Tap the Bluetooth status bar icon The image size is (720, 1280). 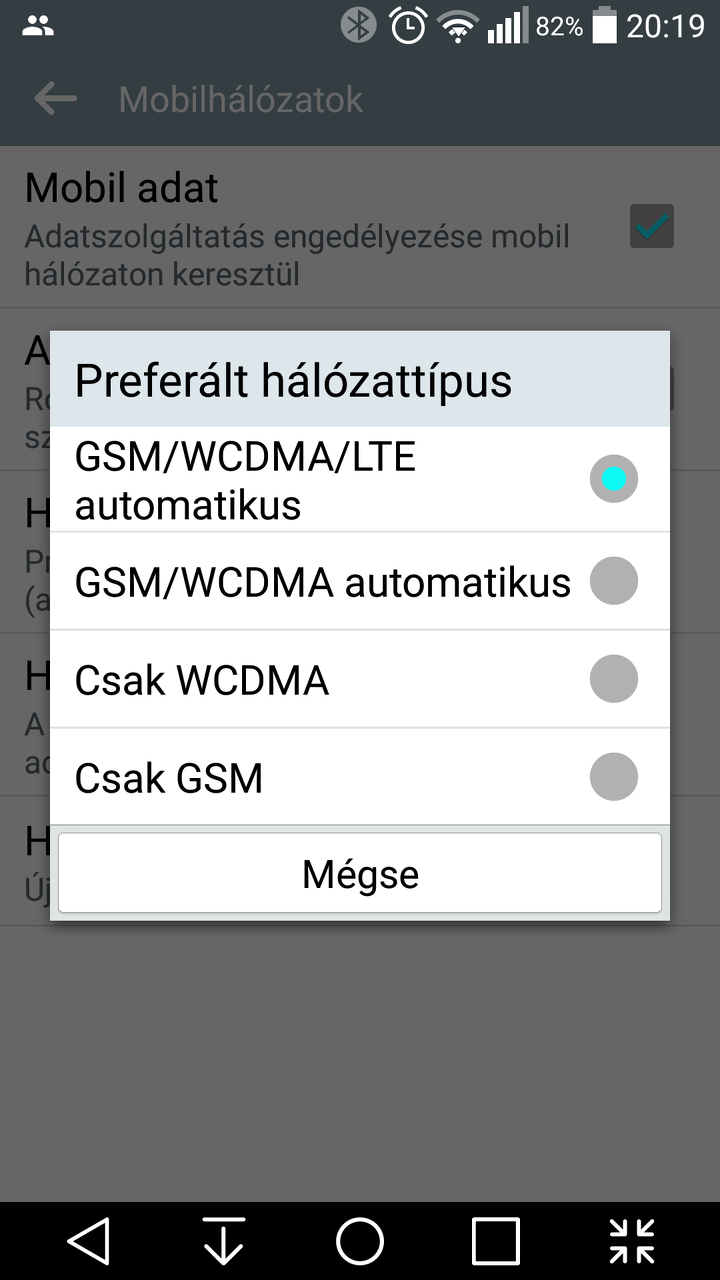point(358,26)
